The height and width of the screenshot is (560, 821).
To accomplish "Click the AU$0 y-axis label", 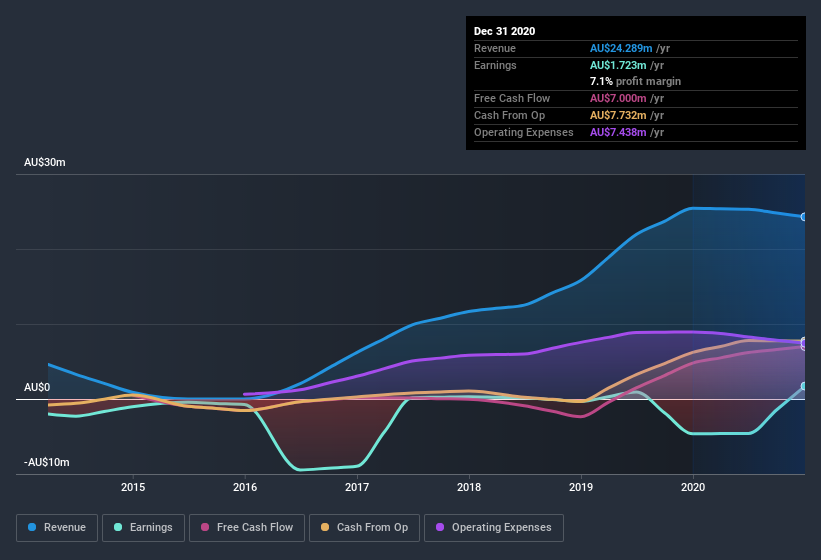I will (37, 387).
